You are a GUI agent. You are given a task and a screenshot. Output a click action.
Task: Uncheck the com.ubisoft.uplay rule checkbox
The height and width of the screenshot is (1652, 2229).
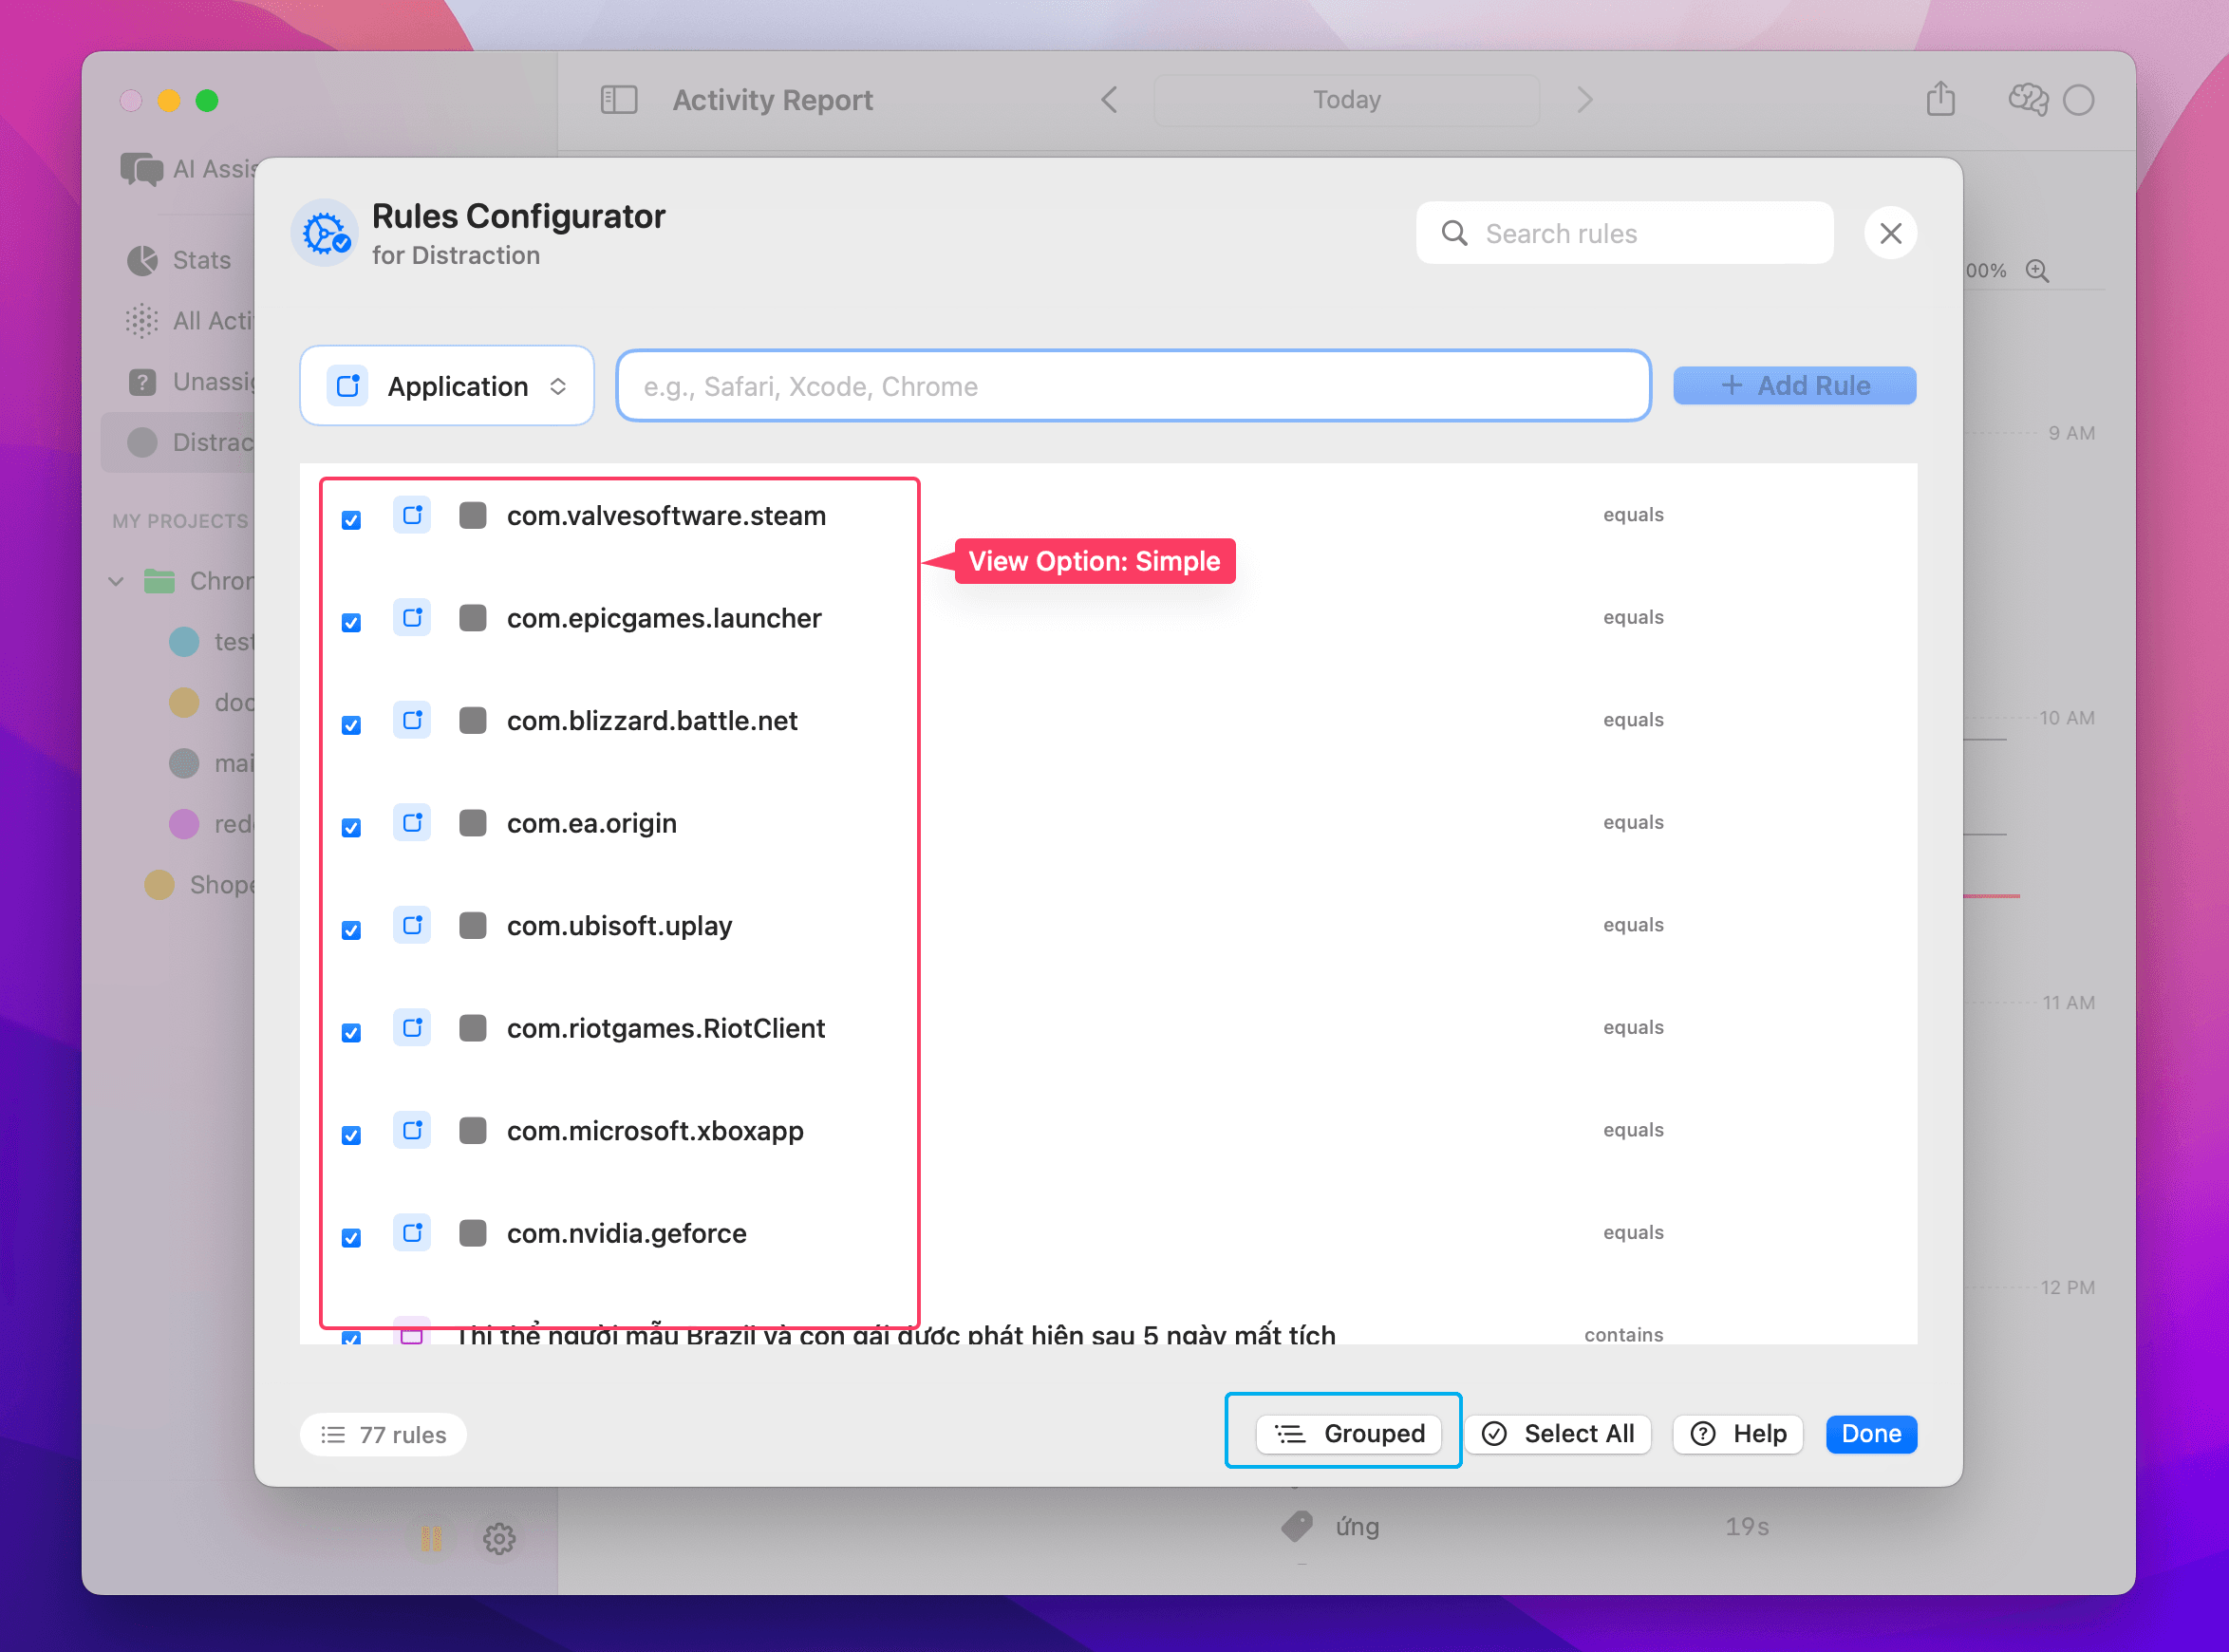coord(351,930)
